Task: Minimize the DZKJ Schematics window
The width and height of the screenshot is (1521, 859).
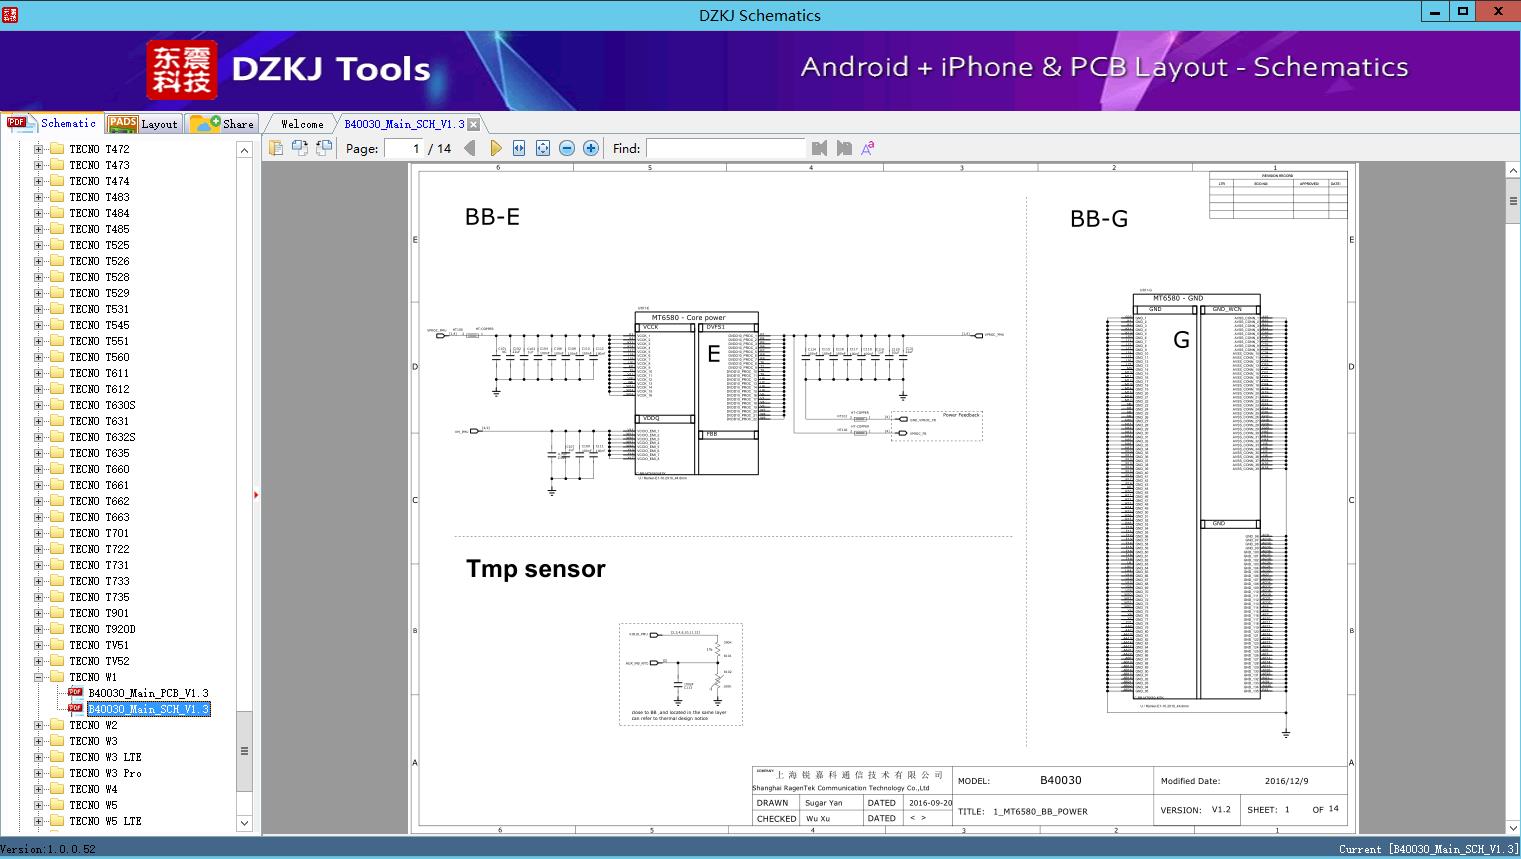Action: [x=1434, y=12]
